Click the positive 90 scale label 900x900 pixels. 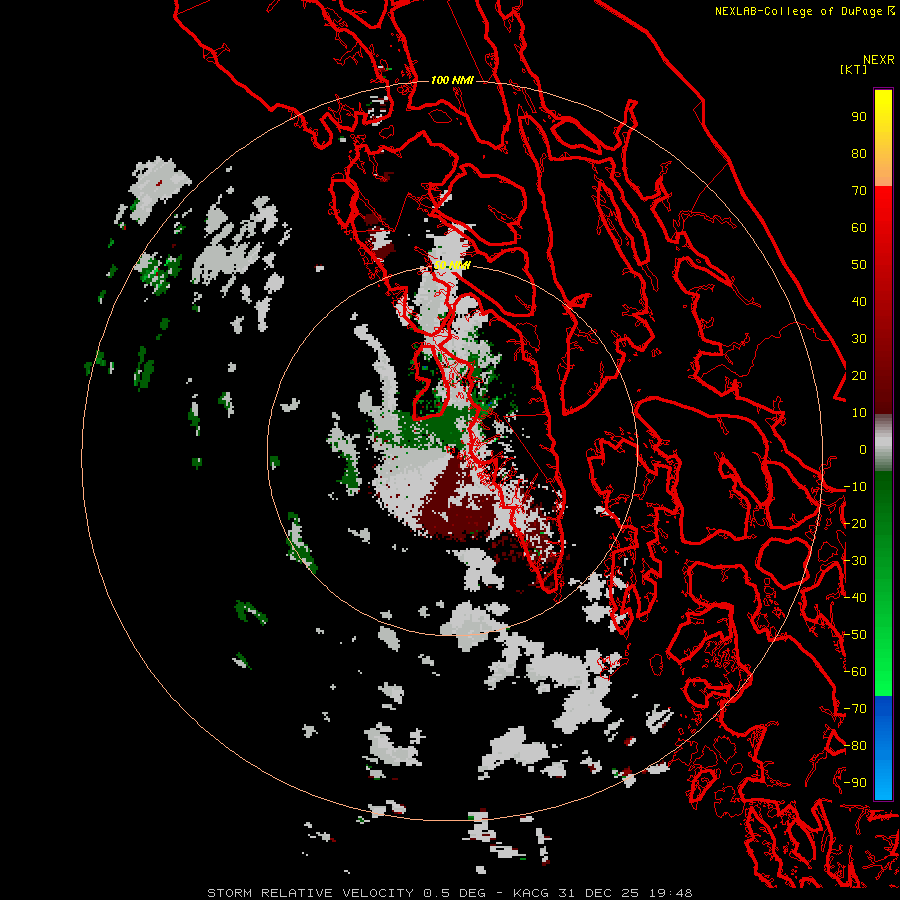(859, 117)
